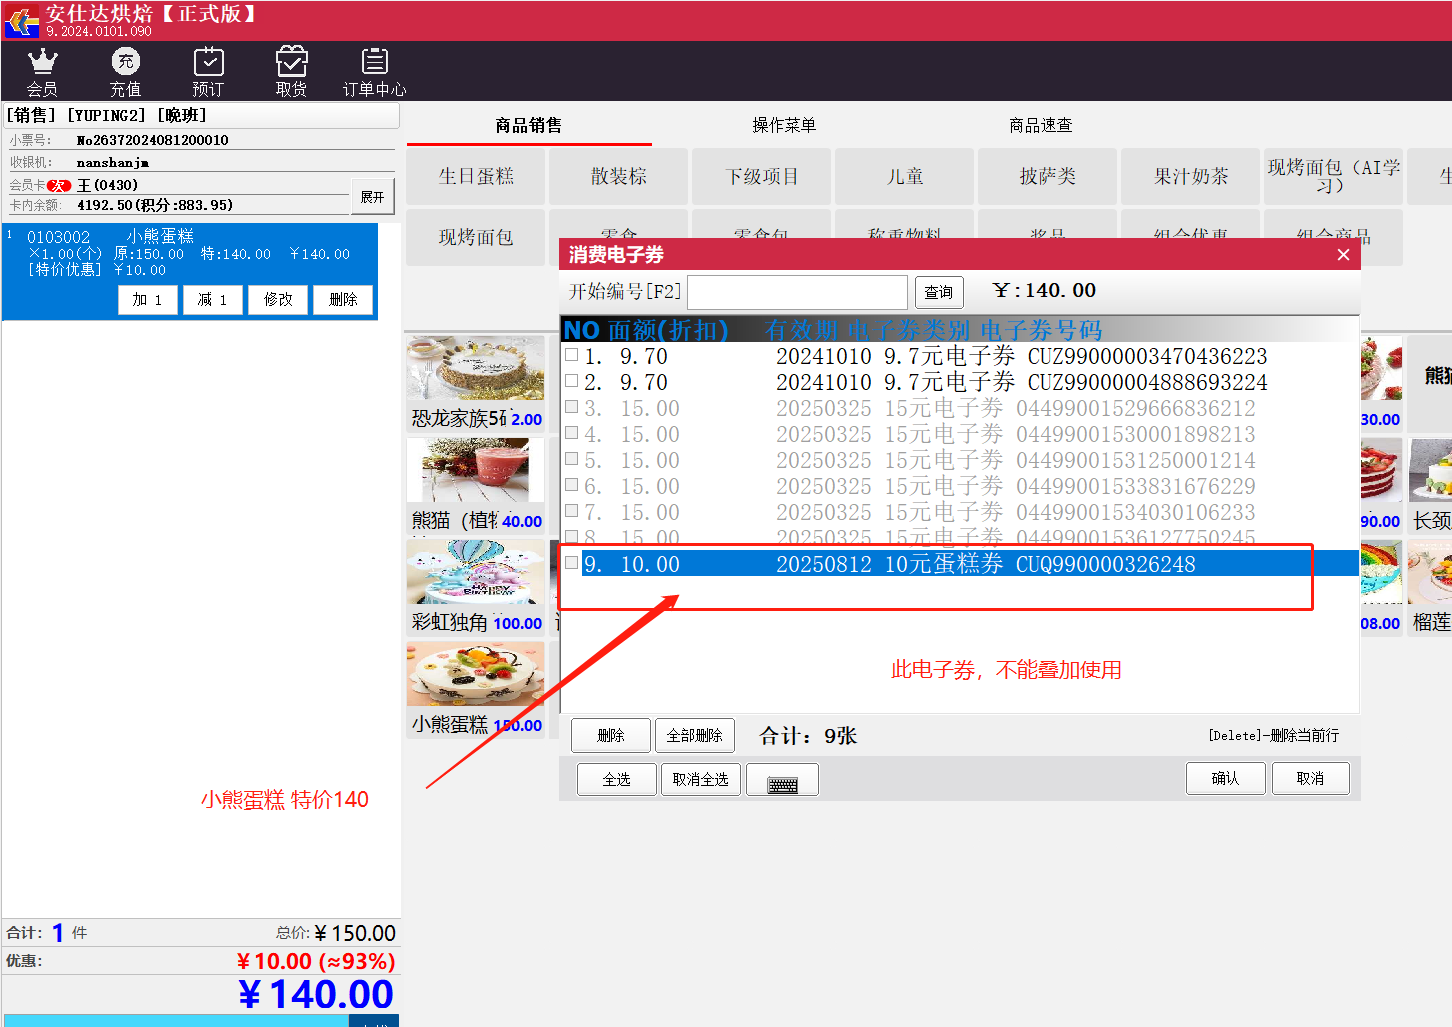
Task: Close the 消费电子券 dialog
Action: [1343, 255]
